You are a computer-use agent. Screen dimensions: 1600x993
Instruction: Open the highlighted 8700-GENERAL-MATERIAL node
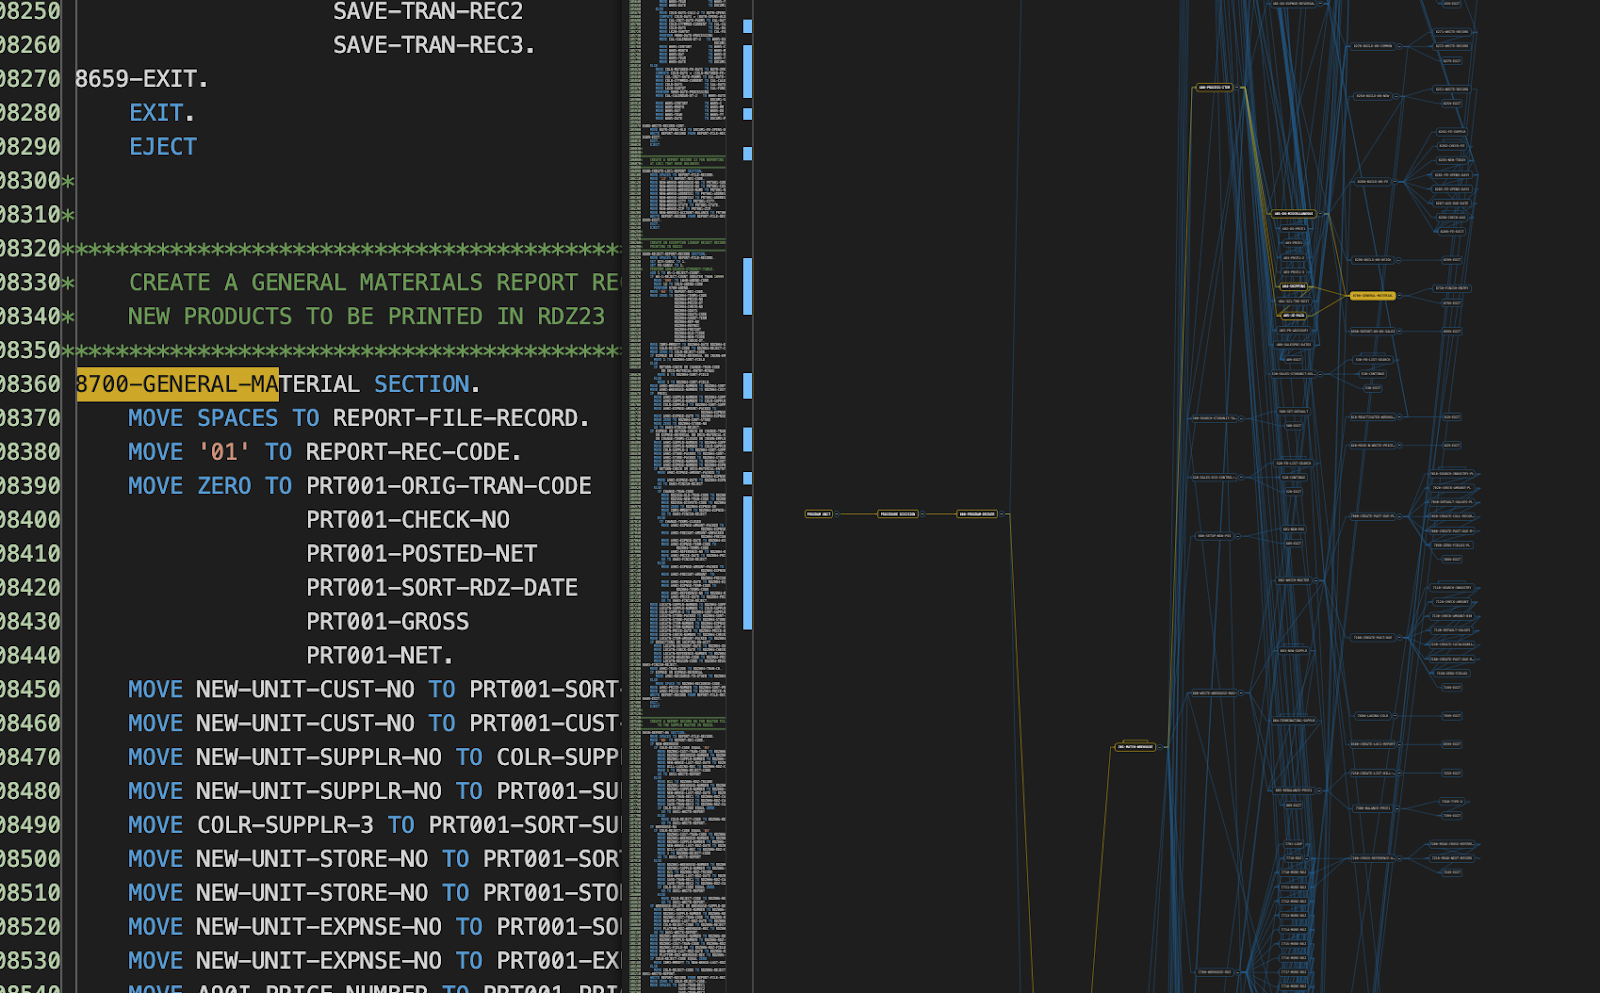1372,295
